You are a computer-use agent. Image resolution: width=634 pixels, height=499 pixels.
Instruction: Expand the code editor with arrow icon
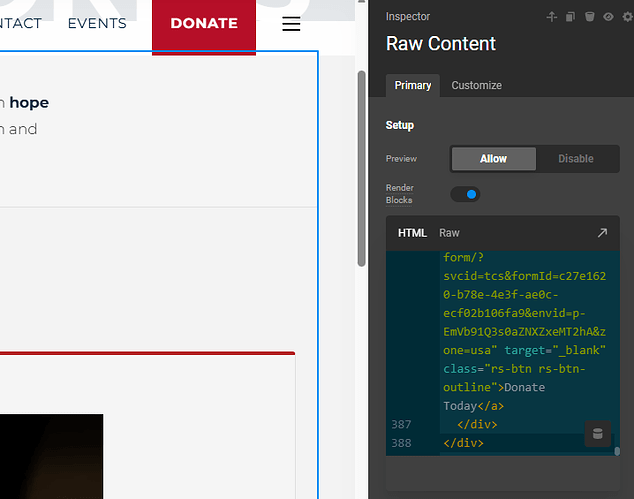[602, 233]
